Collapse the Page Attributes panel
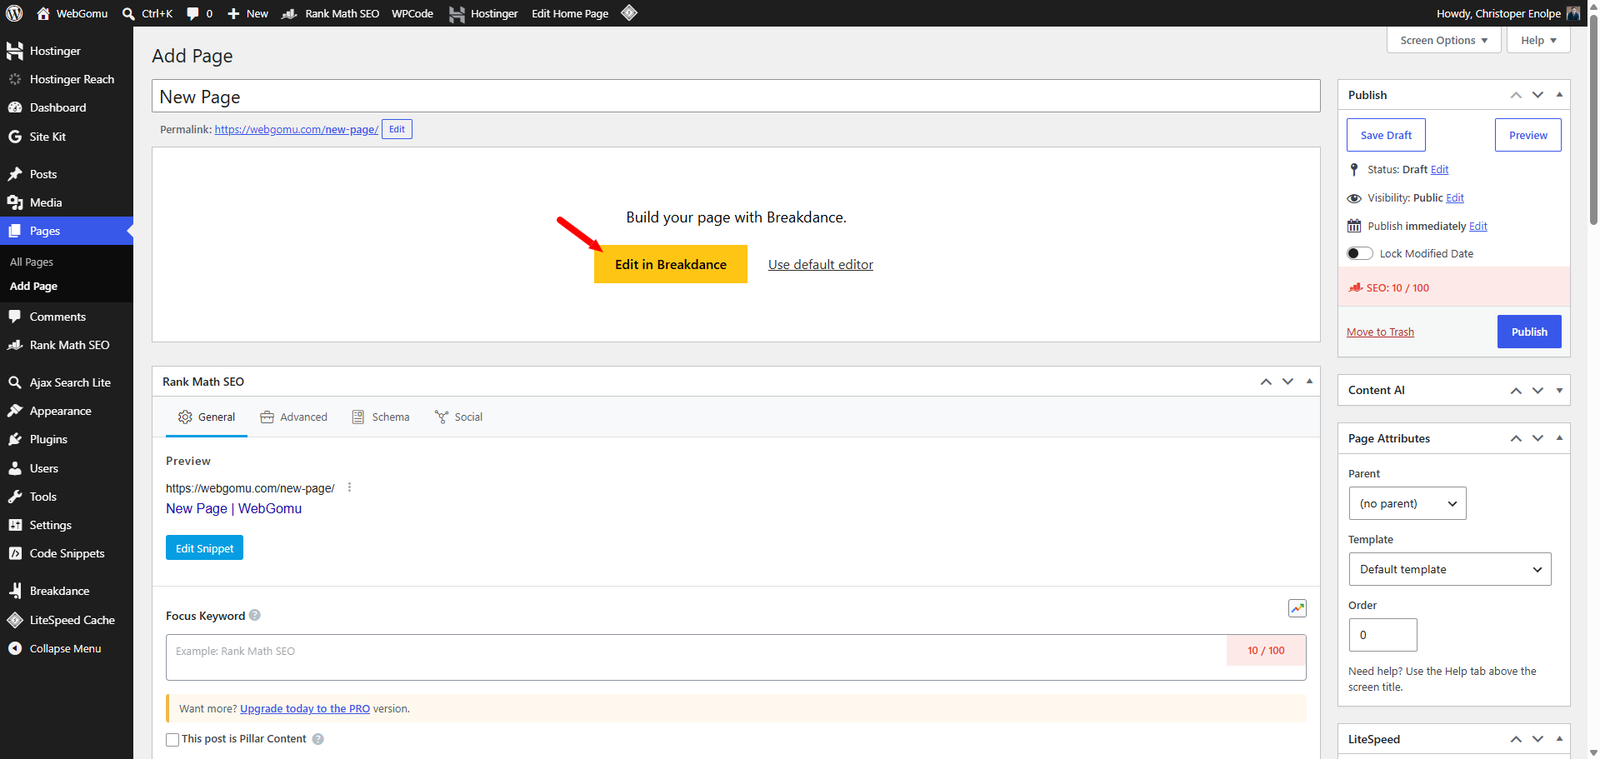1600x759 pixels. pos(1559,438)
